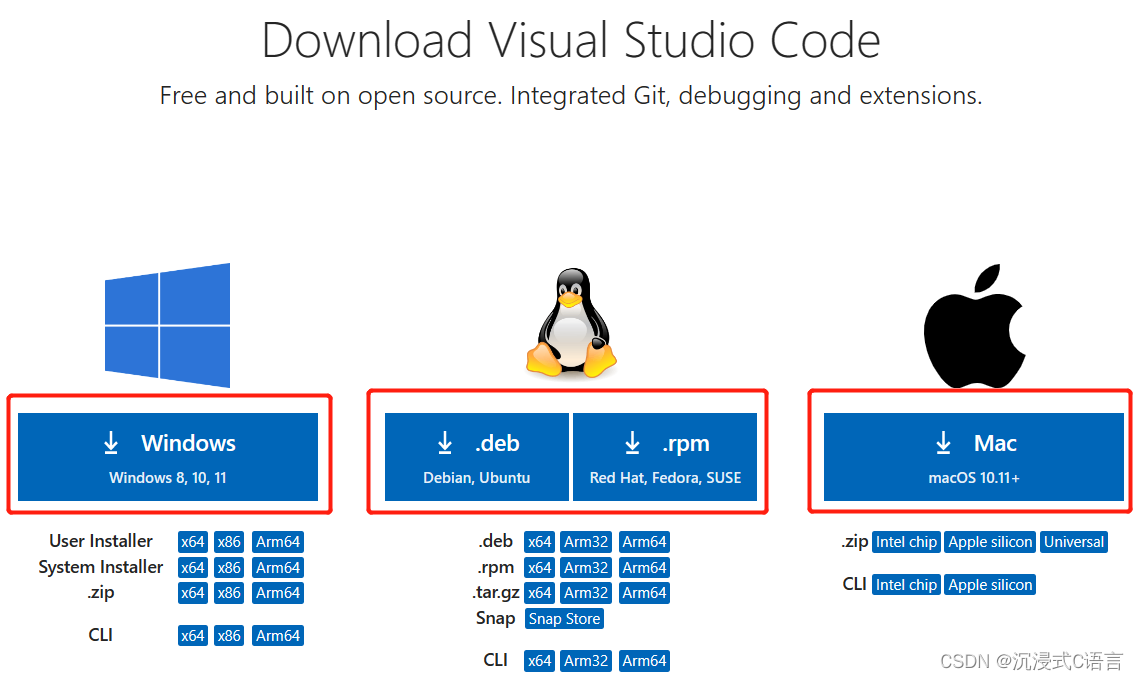The image size is (1139, 680).
Task: Select Arm64 for Linux CLI
Action: pyautogui.click(x=644, y=661)
